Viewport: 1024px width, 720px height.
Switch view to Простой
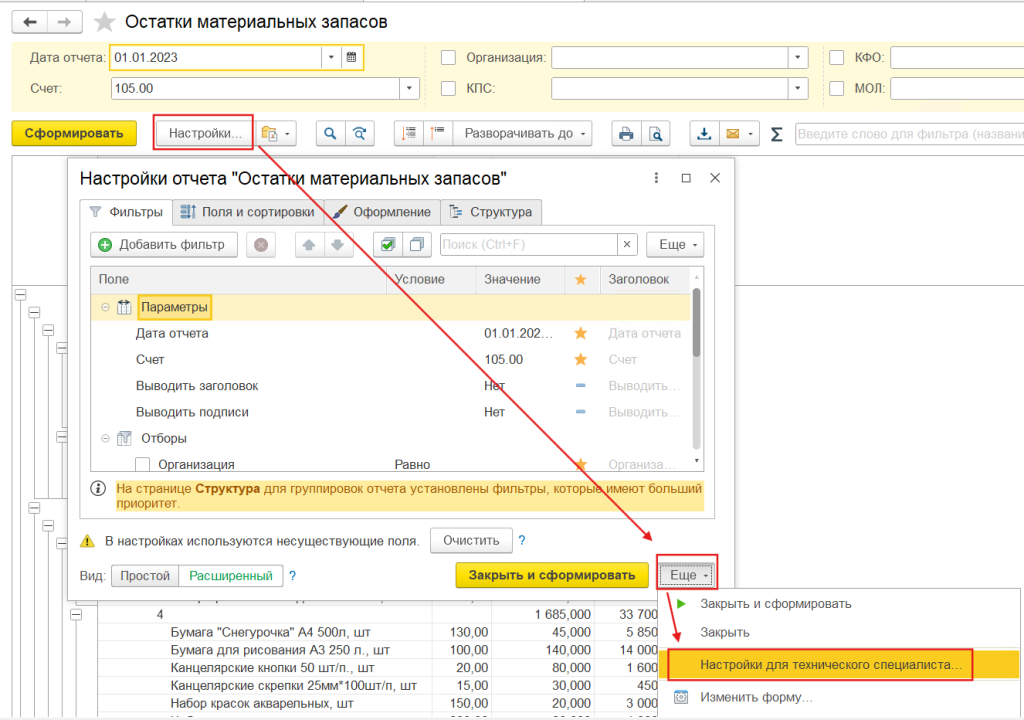pyautogui.click(x=145, y=576)
